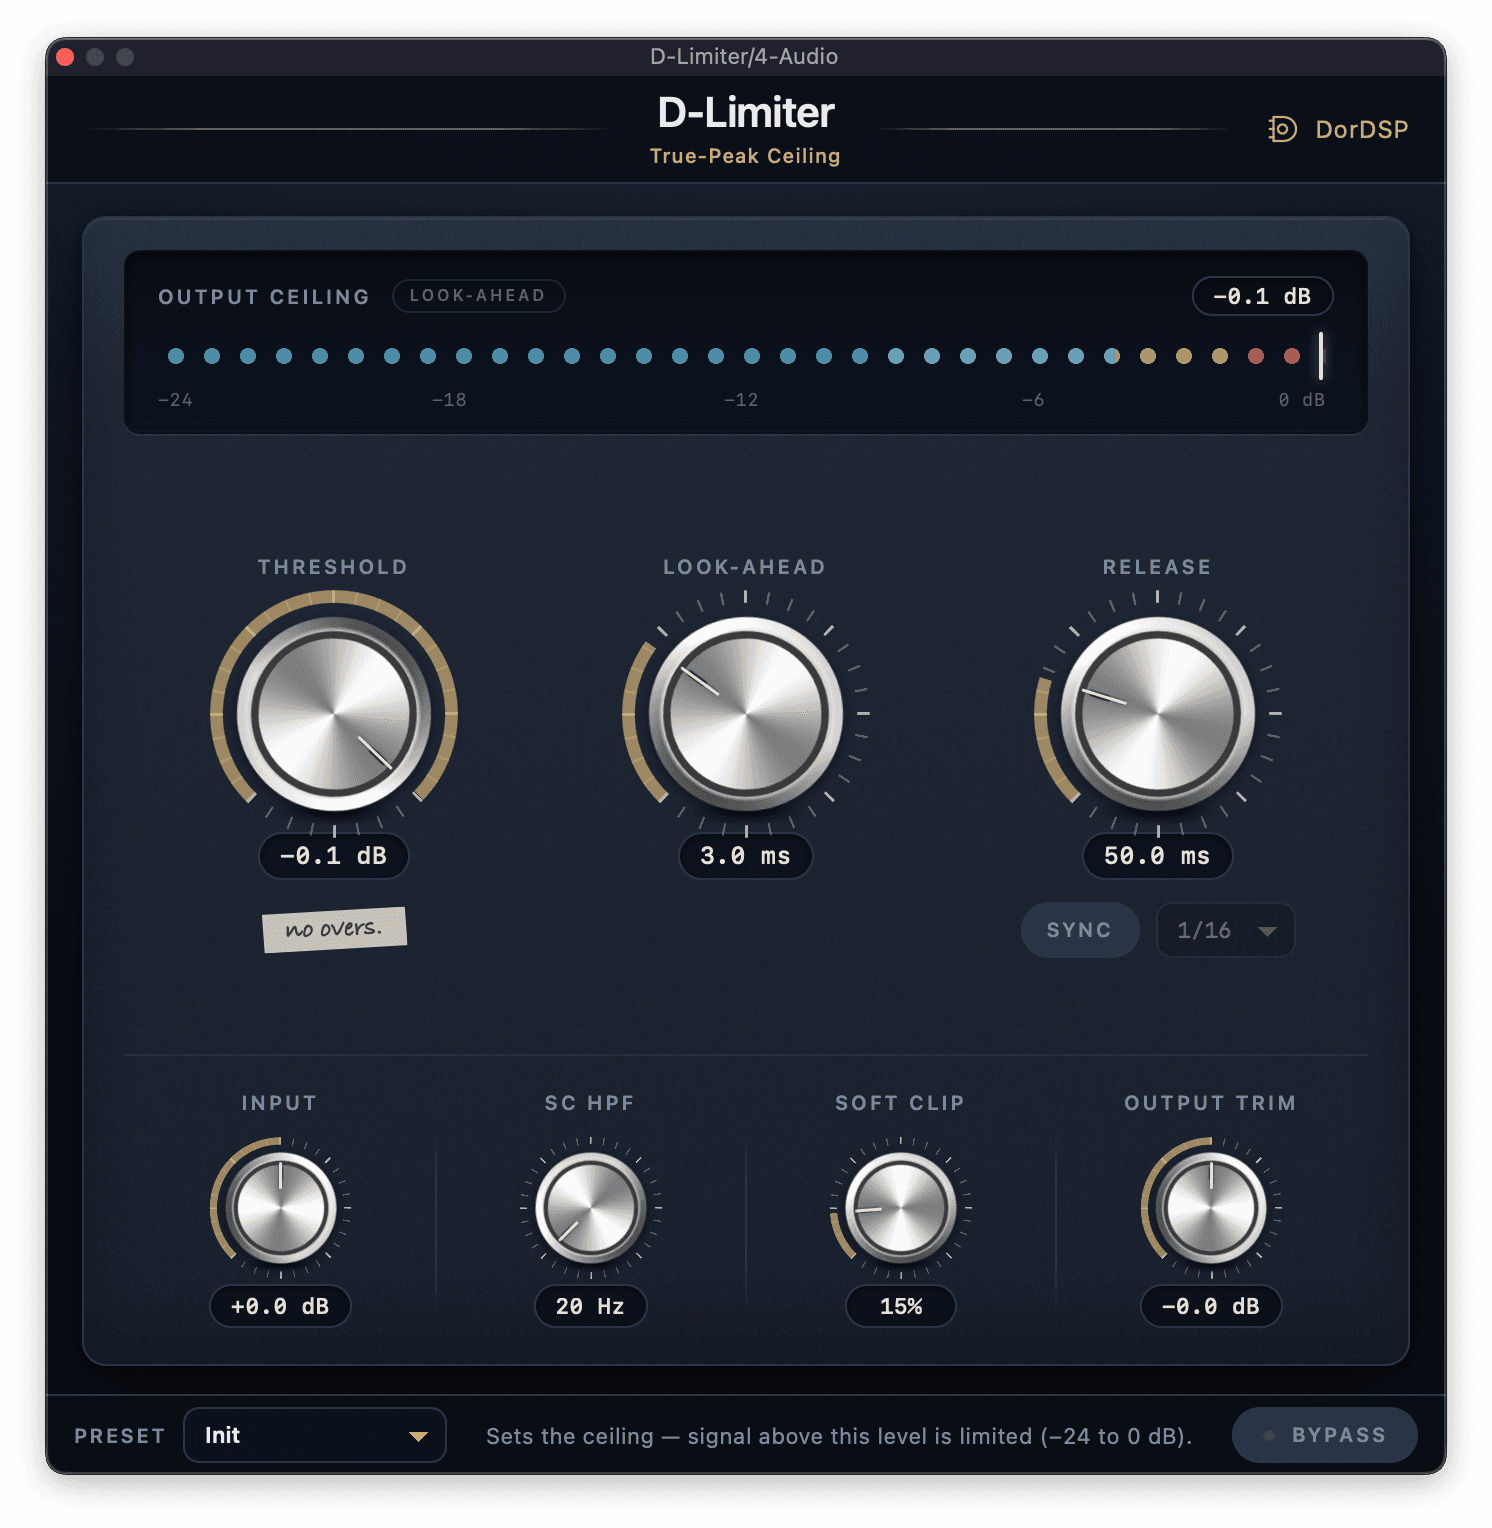
Task: Click the RELEASE label
Action: (1157, 567)
